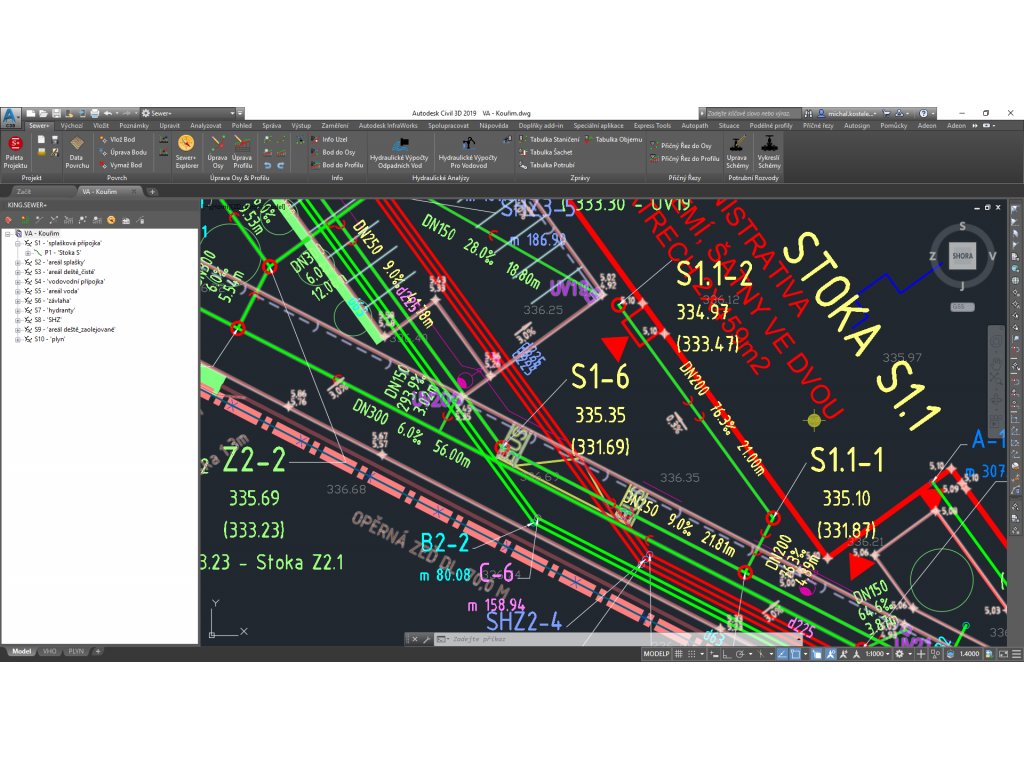Click the Save icon in quick access toolbar

click(56, 113)
